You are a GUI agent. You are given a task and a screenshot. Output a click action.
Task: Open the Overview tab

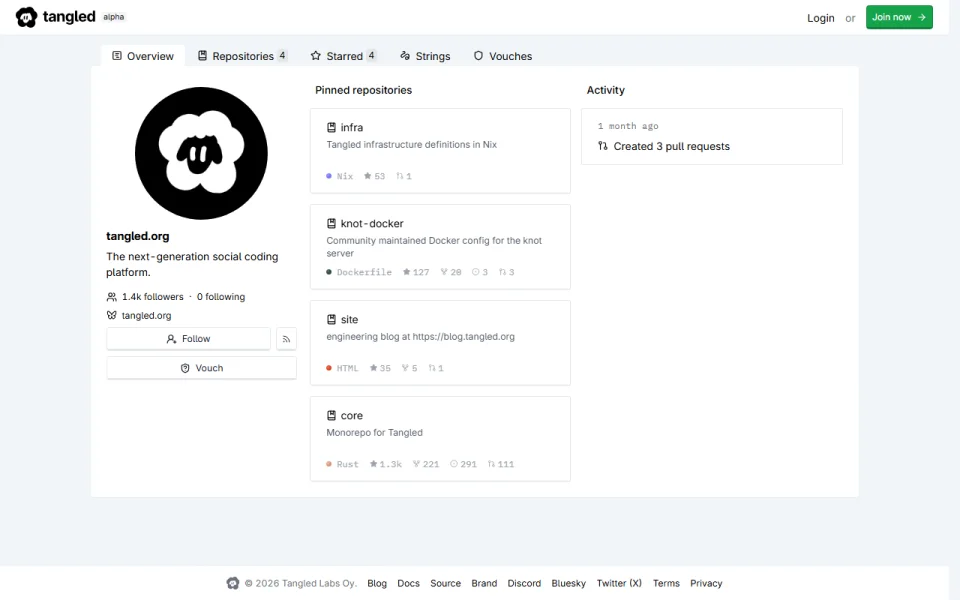point(143,56)
